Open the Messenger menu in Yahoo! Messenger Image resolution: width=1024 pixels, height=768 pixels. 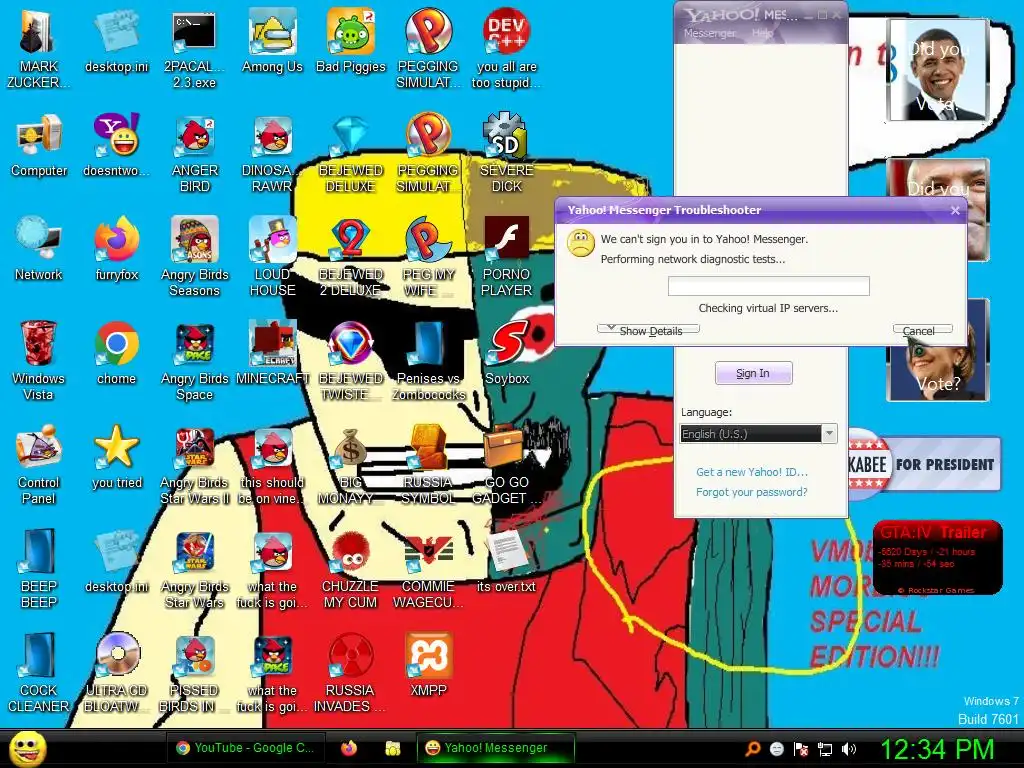click(x=709, y=33)
